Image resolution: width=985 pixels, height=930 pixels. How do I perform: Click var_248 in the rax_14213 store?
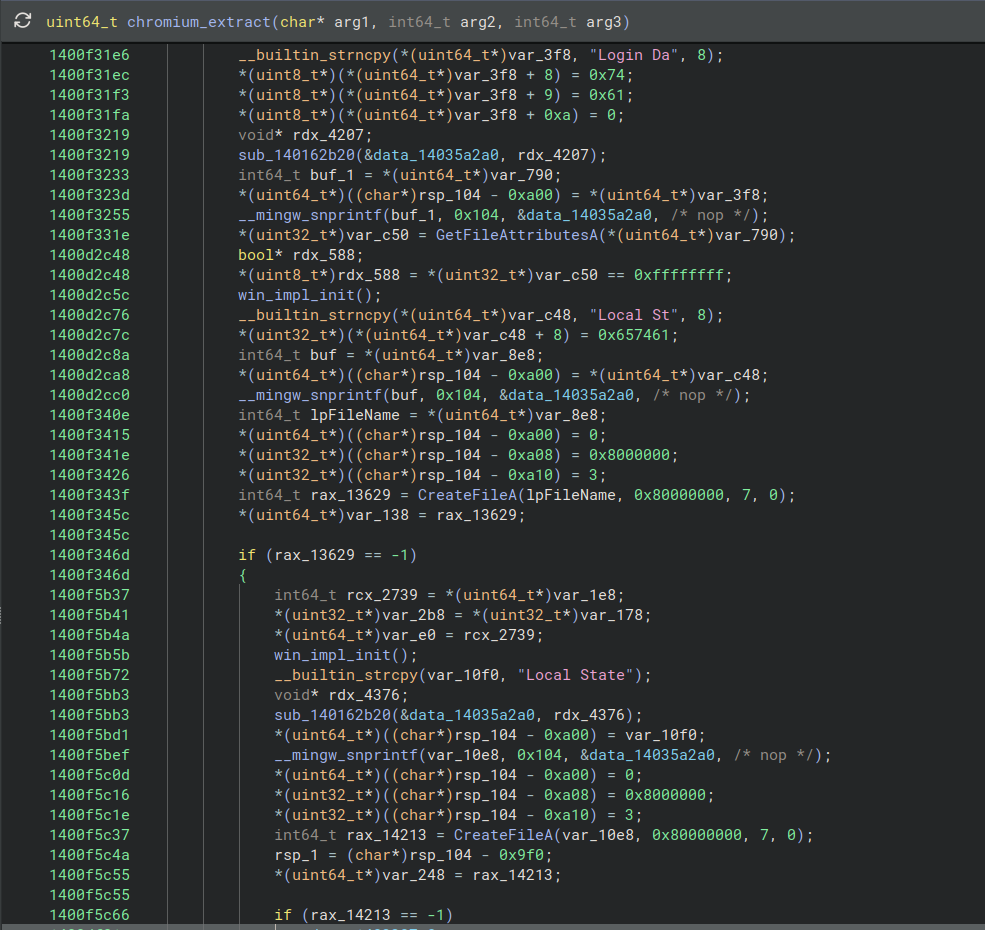pos(413,875)
